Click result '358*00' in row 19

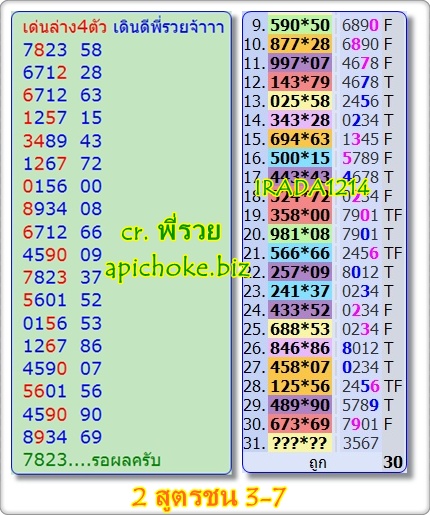click(x=300, y=215)
